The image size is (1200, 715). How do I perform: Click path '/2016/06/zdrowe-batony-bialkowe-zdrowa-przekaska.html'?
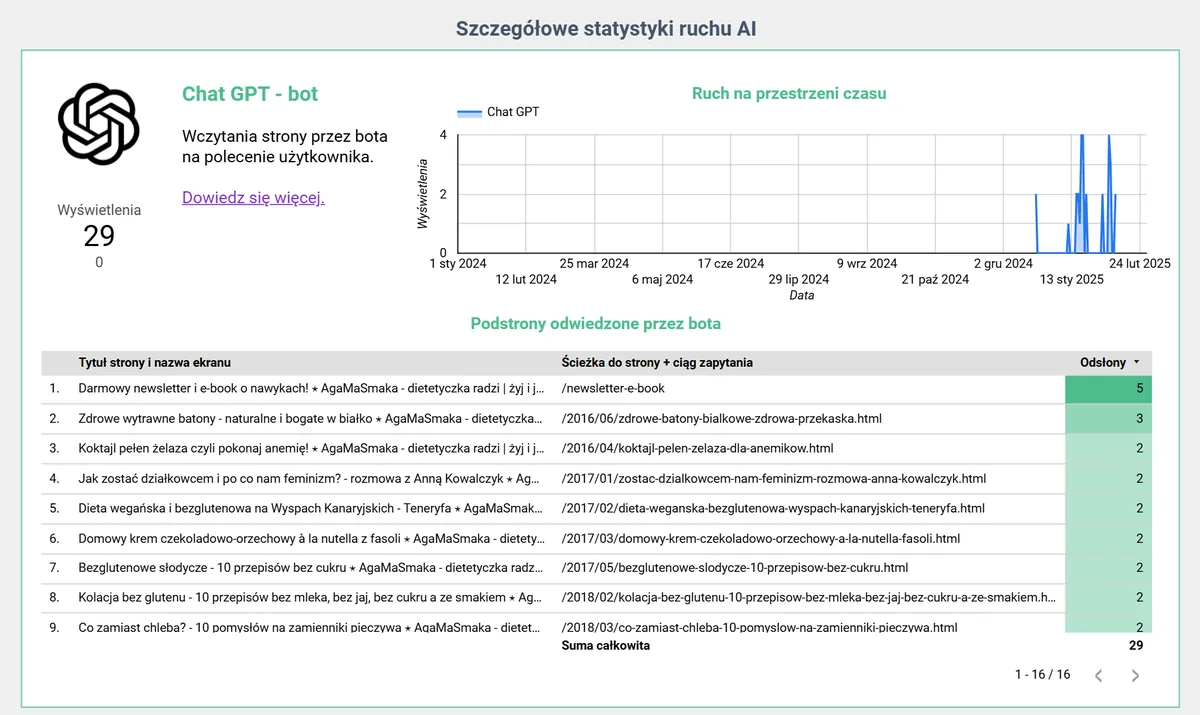(722, 418)
